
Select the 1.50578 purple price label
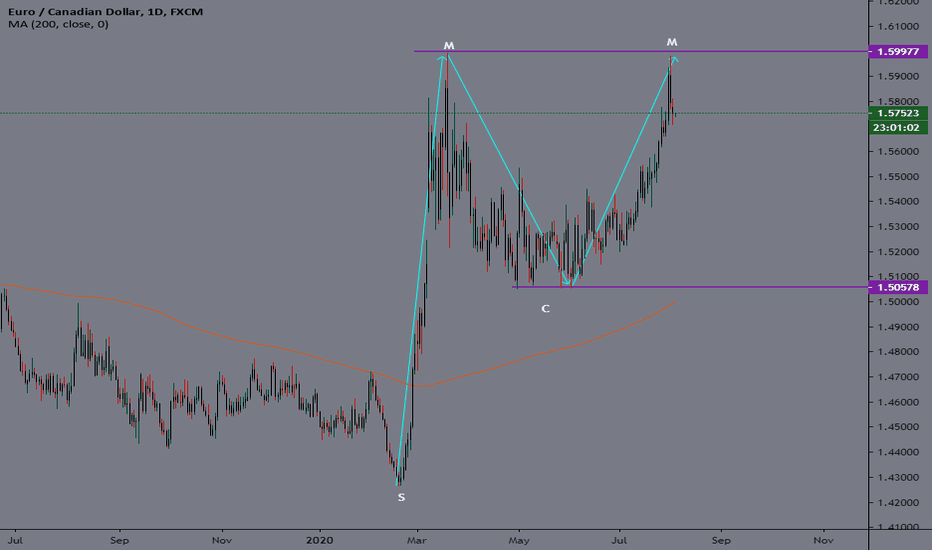point(898,287)
